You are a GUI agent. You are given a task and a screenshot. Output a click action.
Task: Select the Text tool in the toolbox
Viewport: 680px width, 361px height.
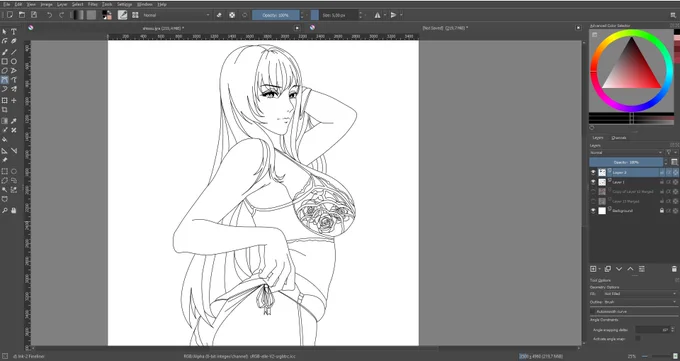click(14, 31)
